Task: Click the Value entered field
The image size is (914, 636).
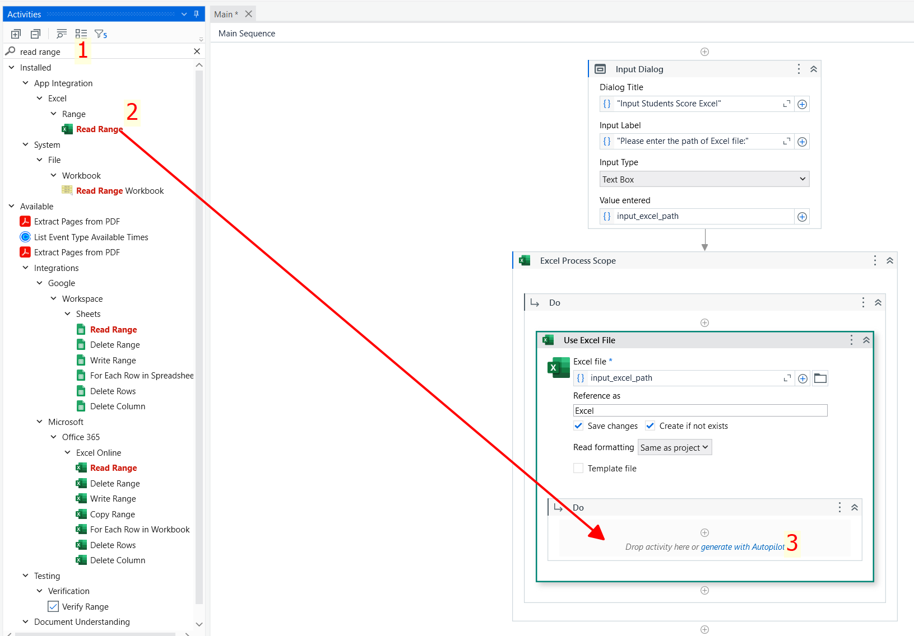Action: coord(697,216)
